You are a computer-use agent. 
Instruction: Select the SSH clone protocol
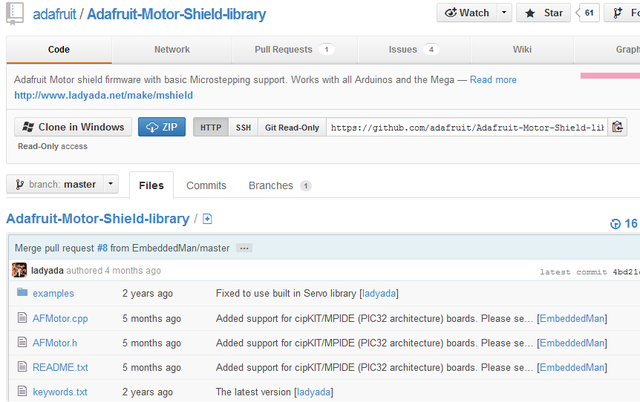click(243, 128)
